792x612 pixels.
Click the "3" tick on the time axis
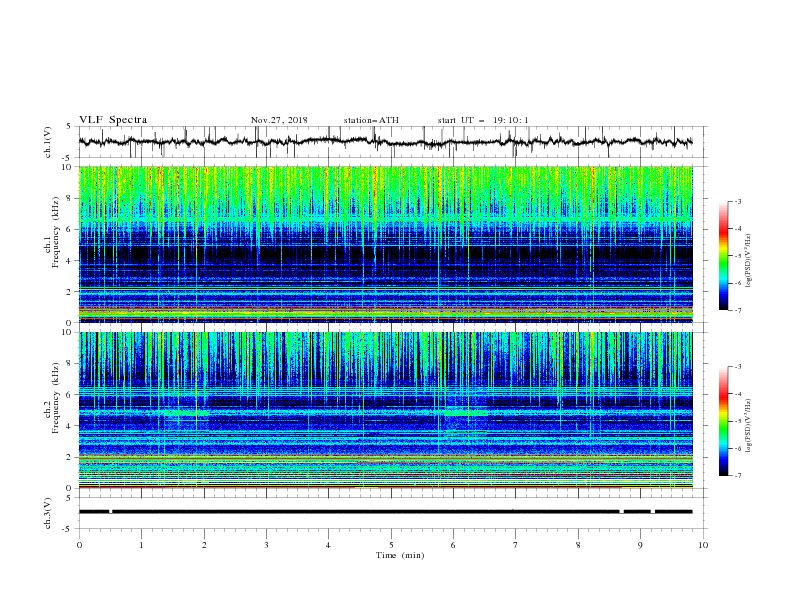pos(266,545)
